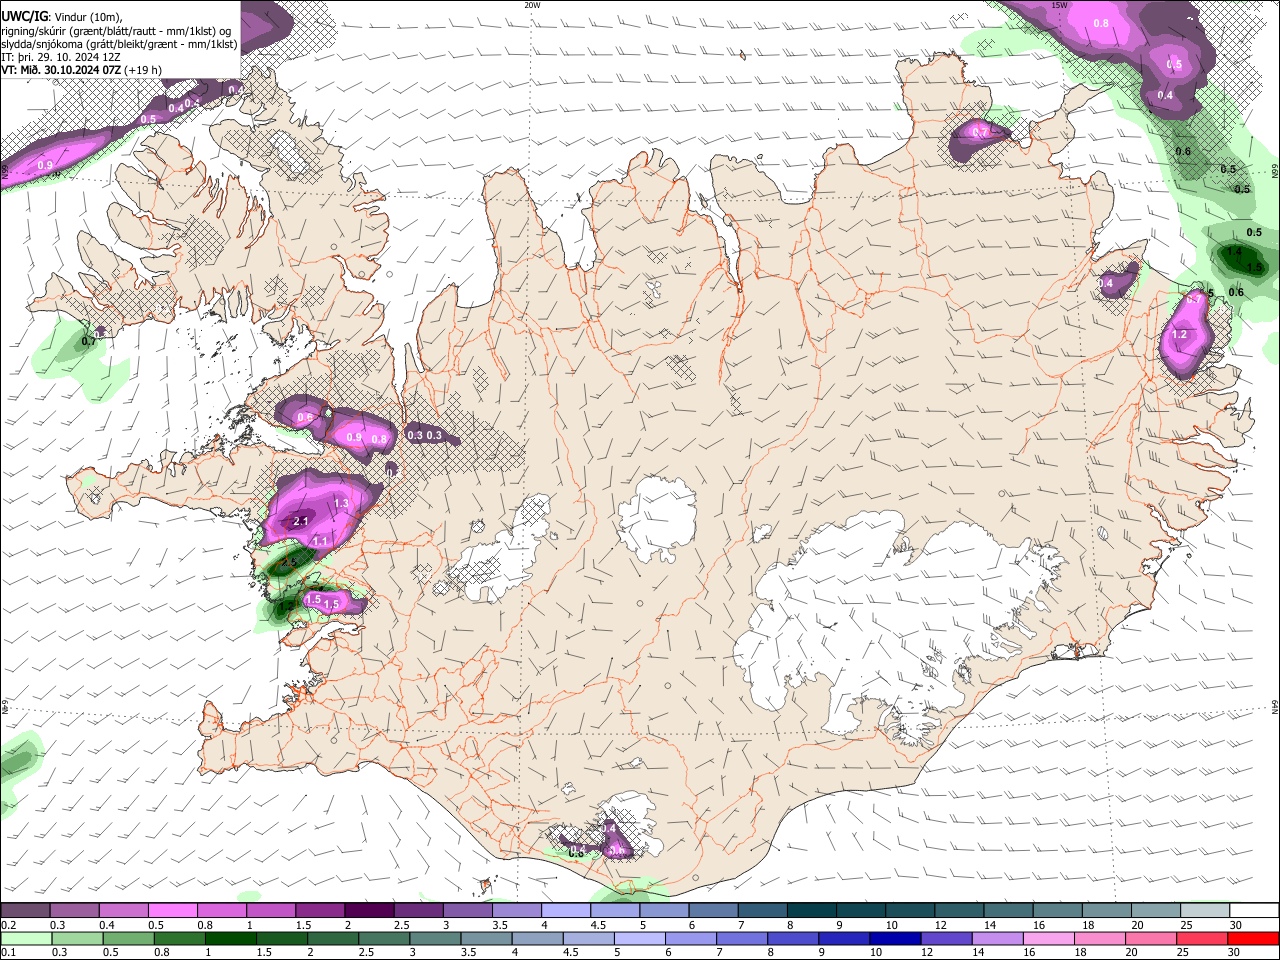Click the '15W' longitude label at the top

tap(1060, 5)
